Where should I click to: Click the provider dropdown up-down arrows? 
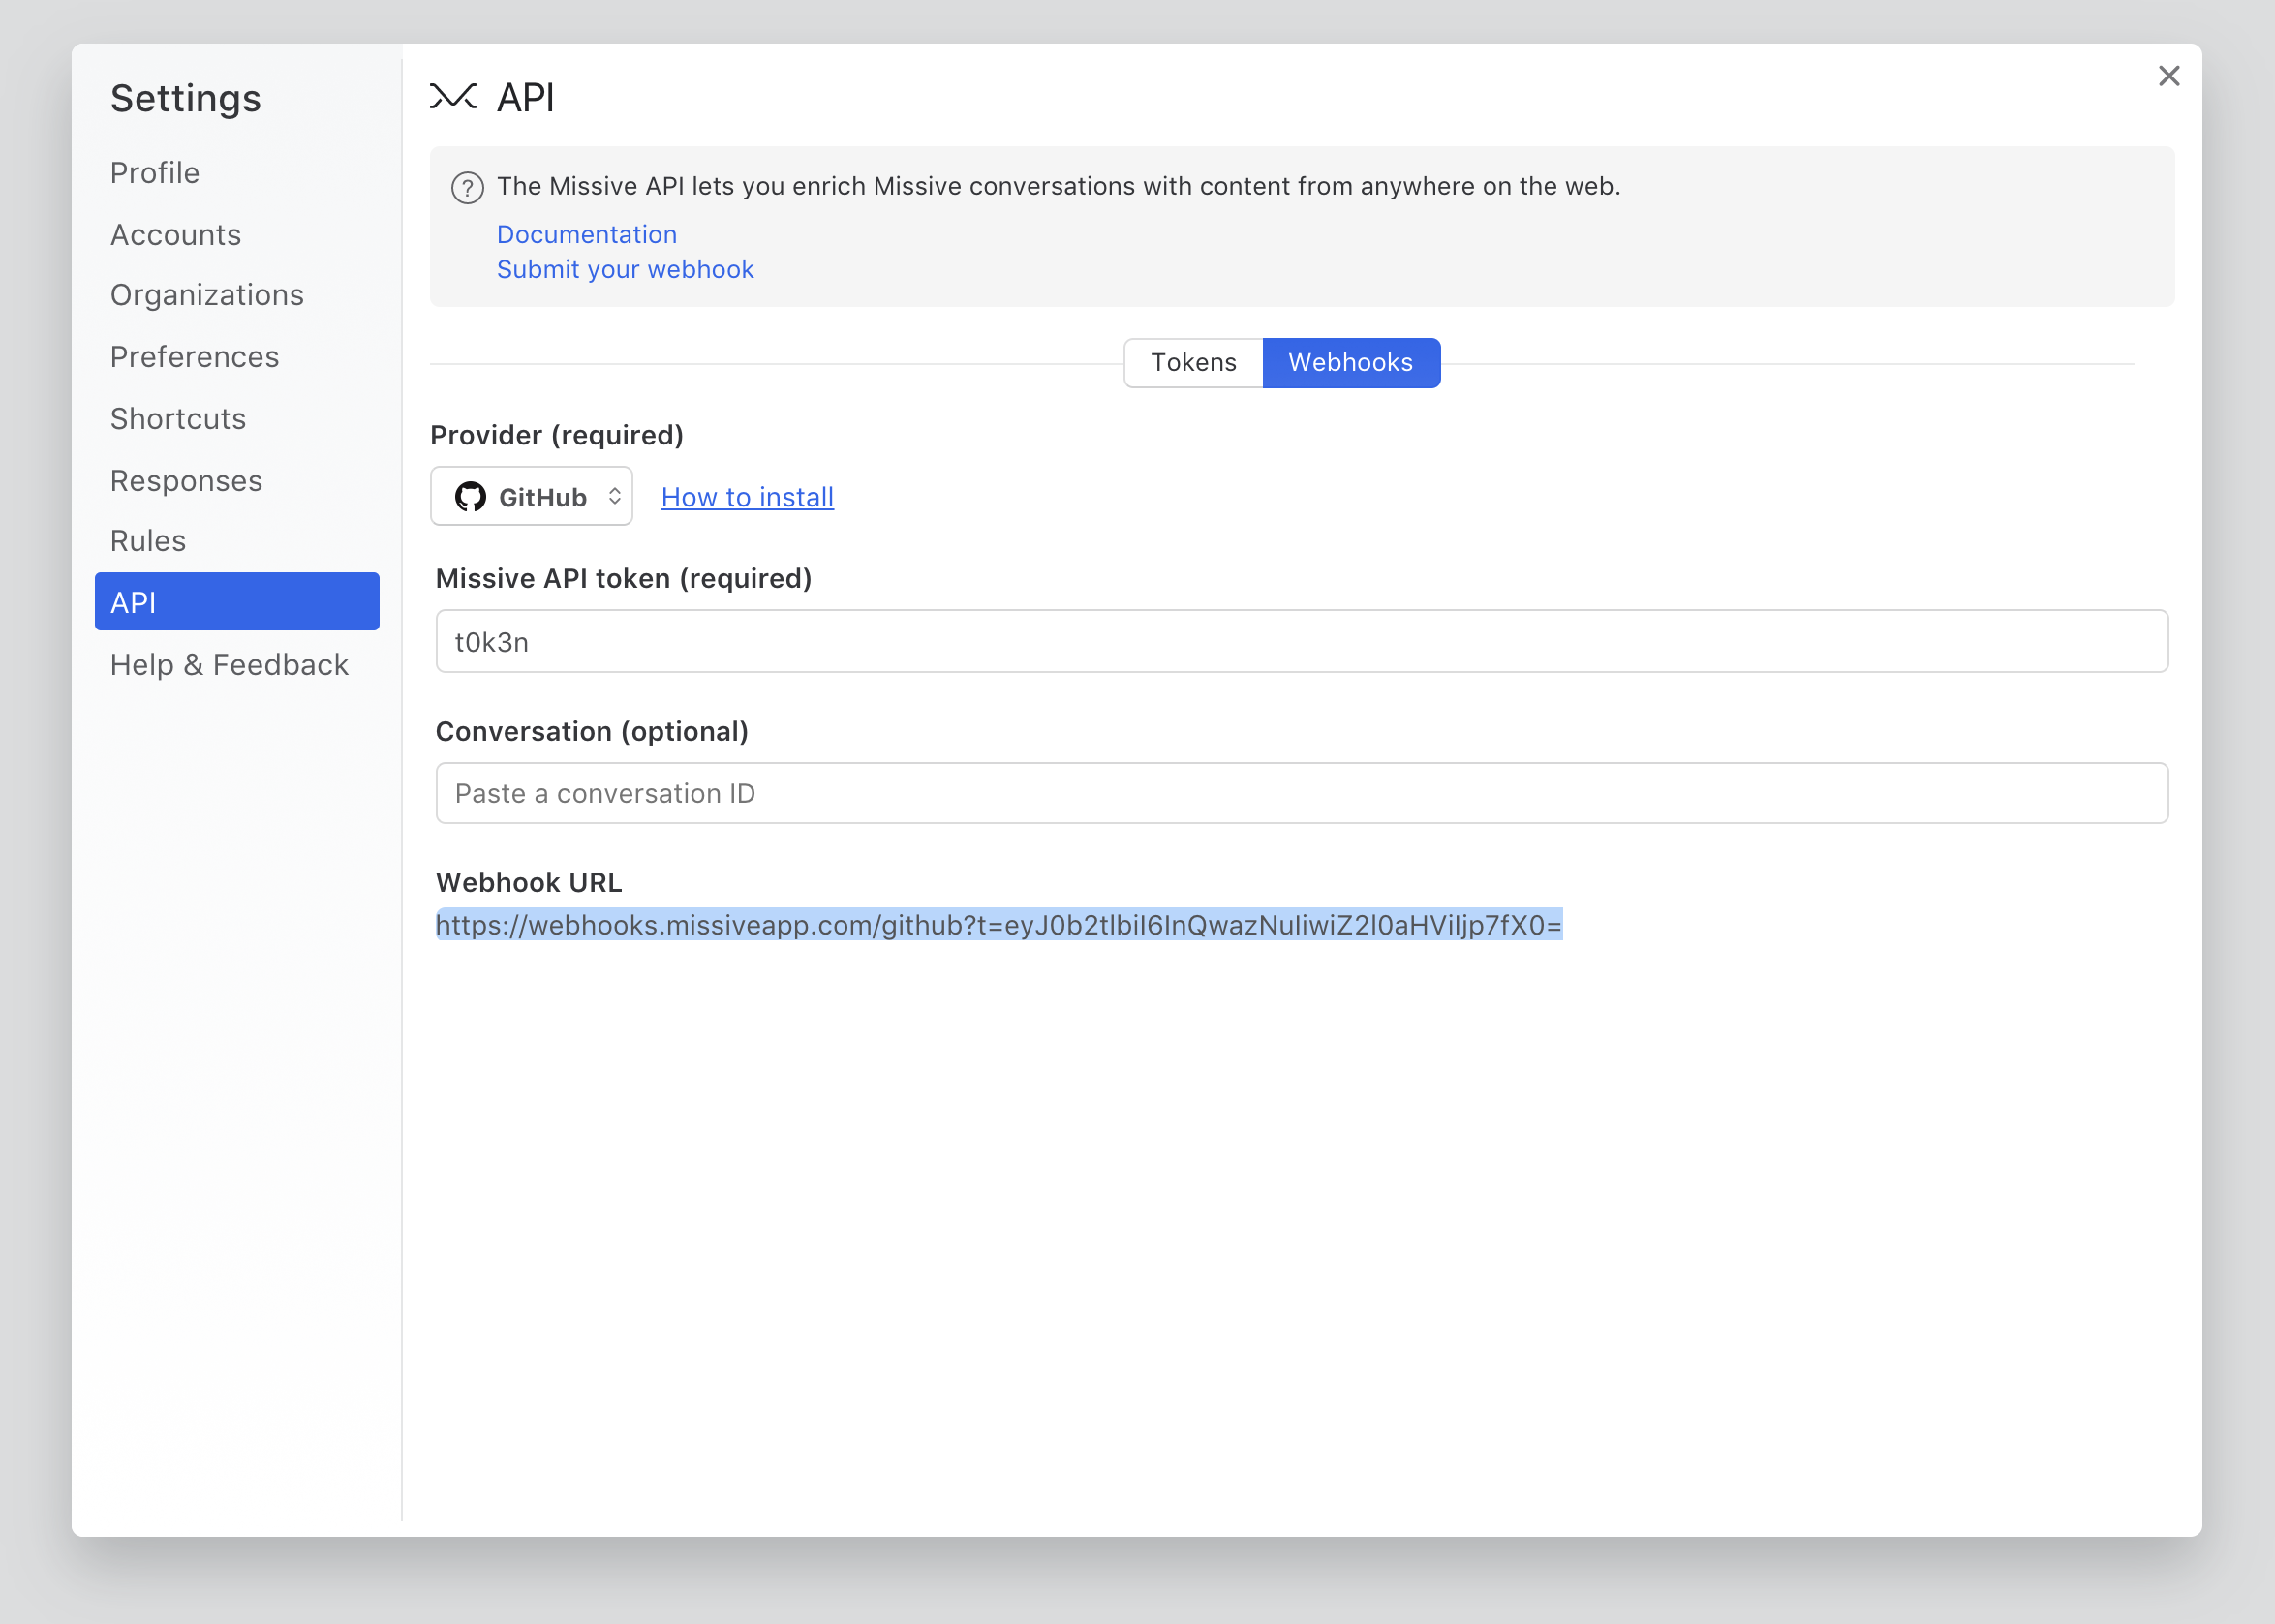click(615, 497)
